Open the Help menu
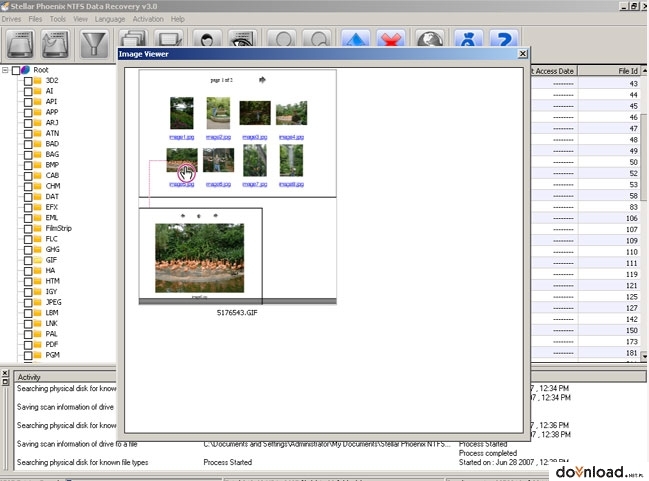Image resolution: width=649 pixels, height=481 pixels. click(x=178, y=19)
